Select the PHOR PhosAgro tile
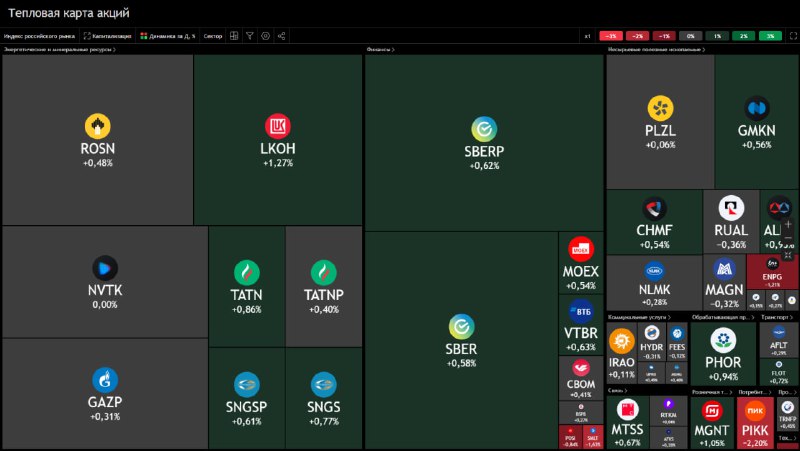 tap(723, 354)
